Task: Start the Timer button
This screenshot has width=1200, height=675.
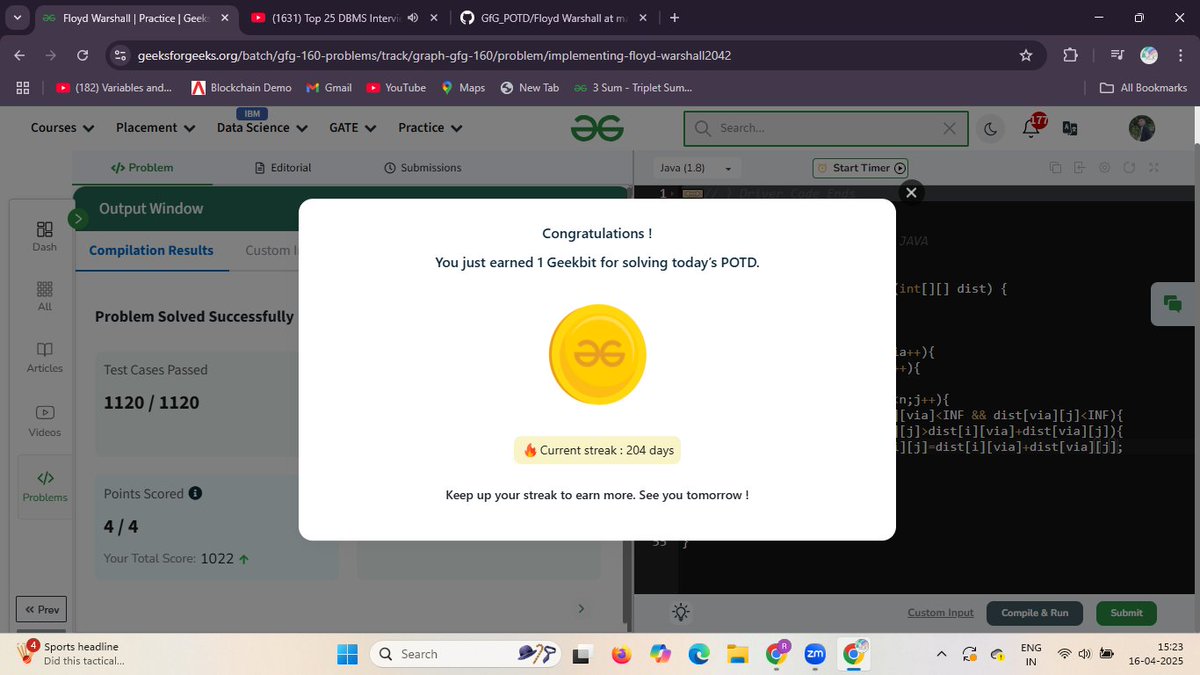Action: coord(860,168)
